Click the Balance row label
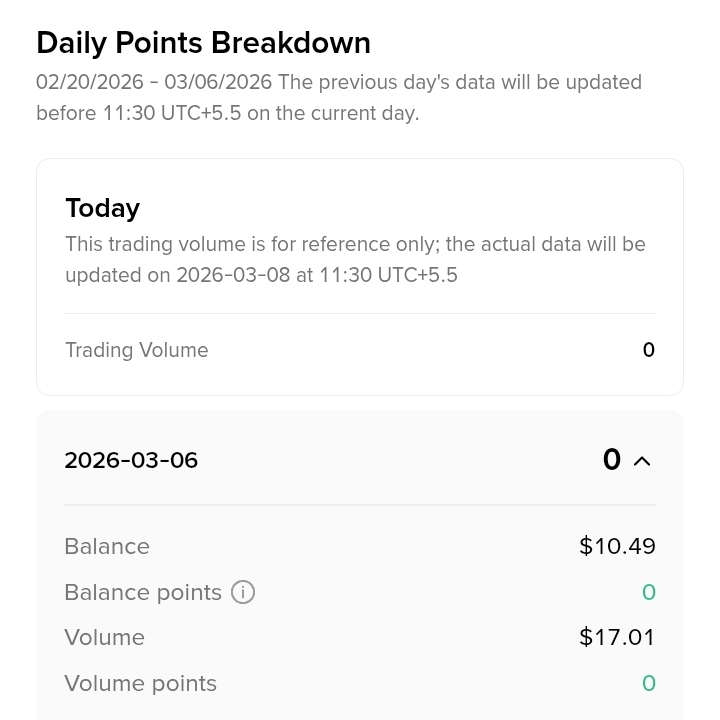The height and width of the screenshot is (720, 720). click(x=107, y=546)
